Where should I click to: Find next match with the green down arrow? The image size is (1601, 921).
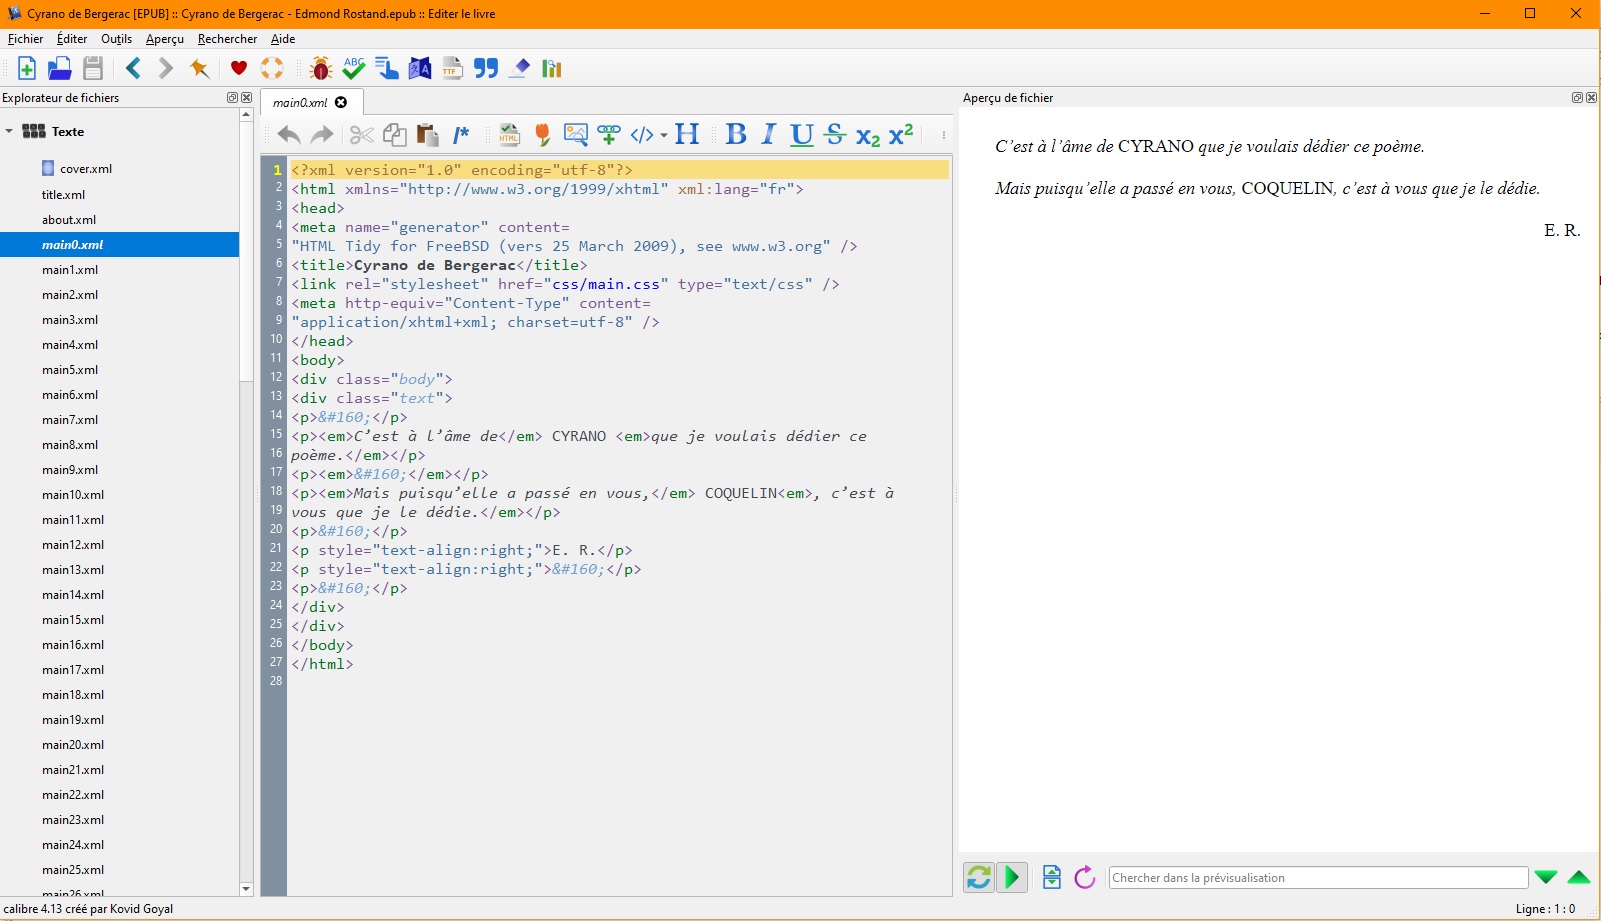[x=1546, y=878]
